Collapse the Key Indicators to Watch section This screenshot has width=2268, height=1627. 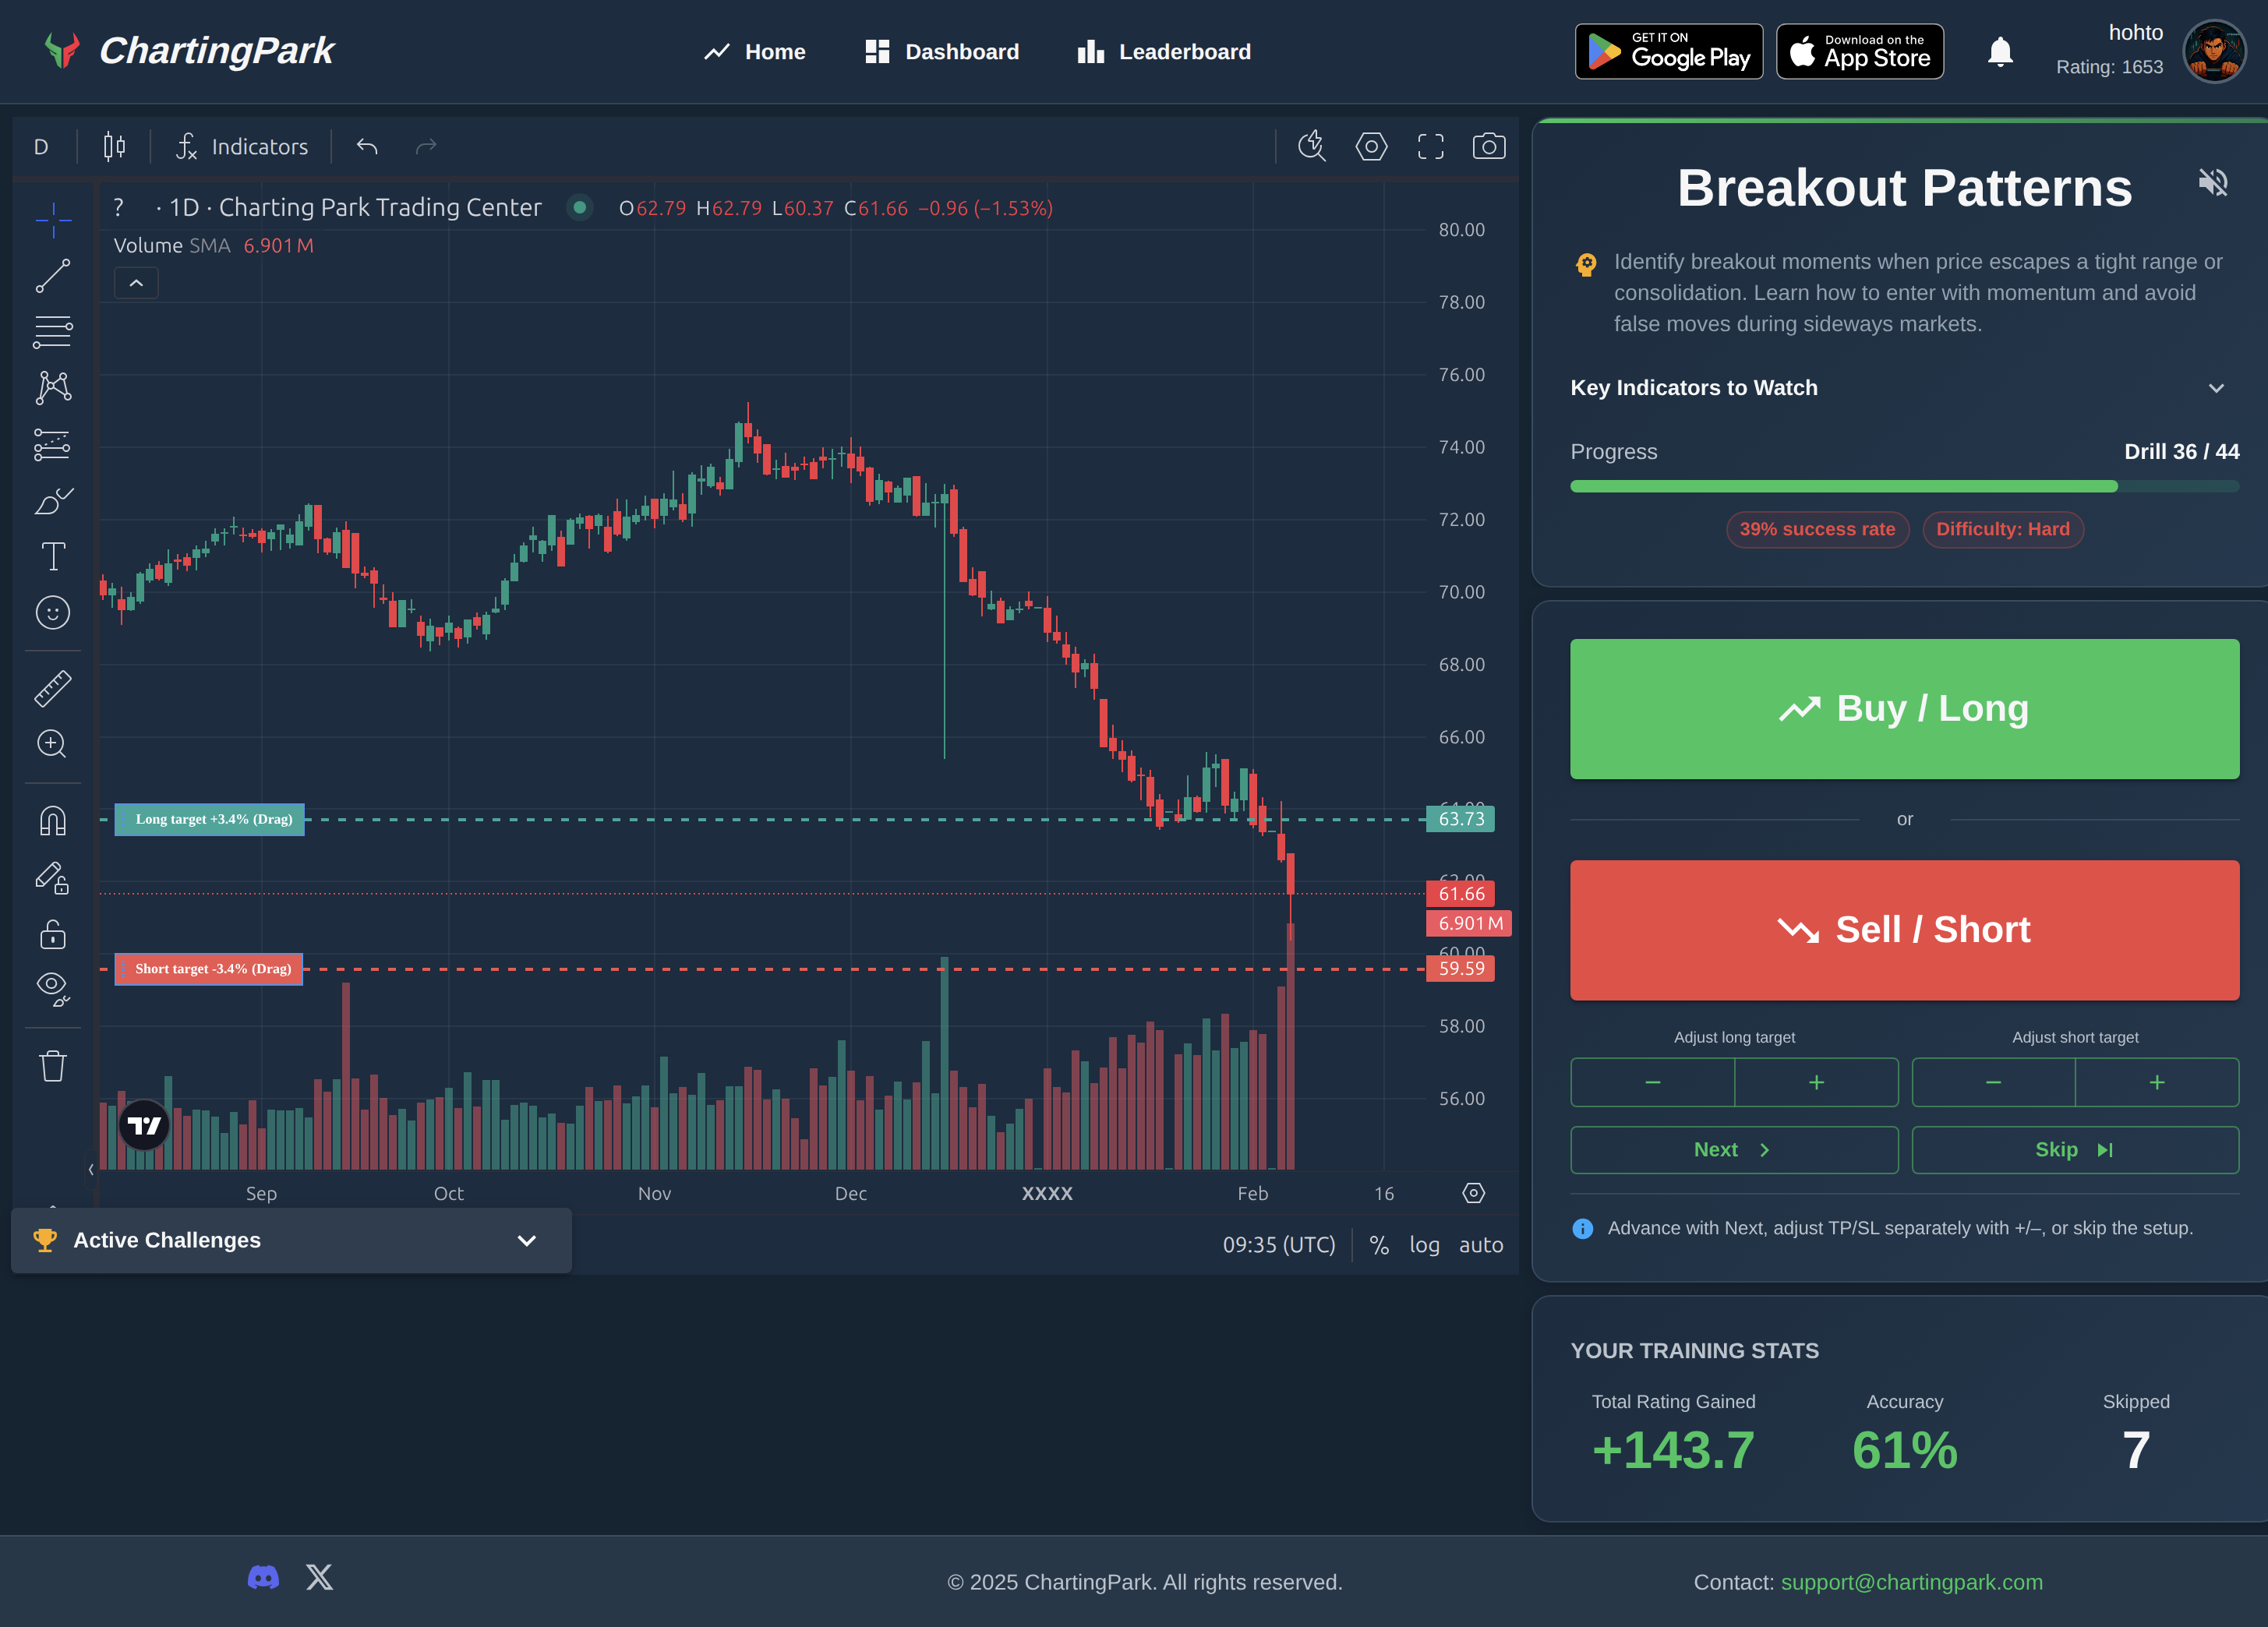pos(2216,388)
